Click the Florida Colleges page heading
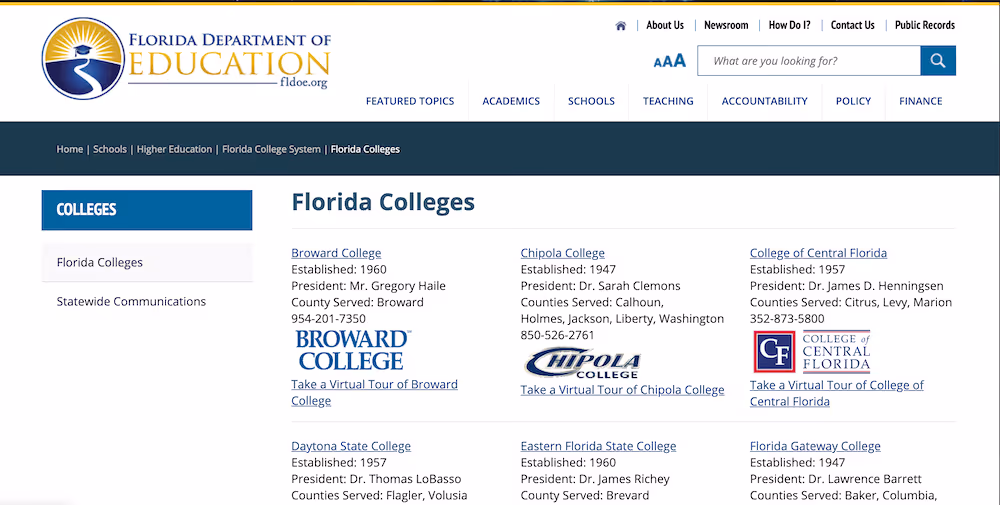The image size is (1000, 505). [x=383, y=201]
